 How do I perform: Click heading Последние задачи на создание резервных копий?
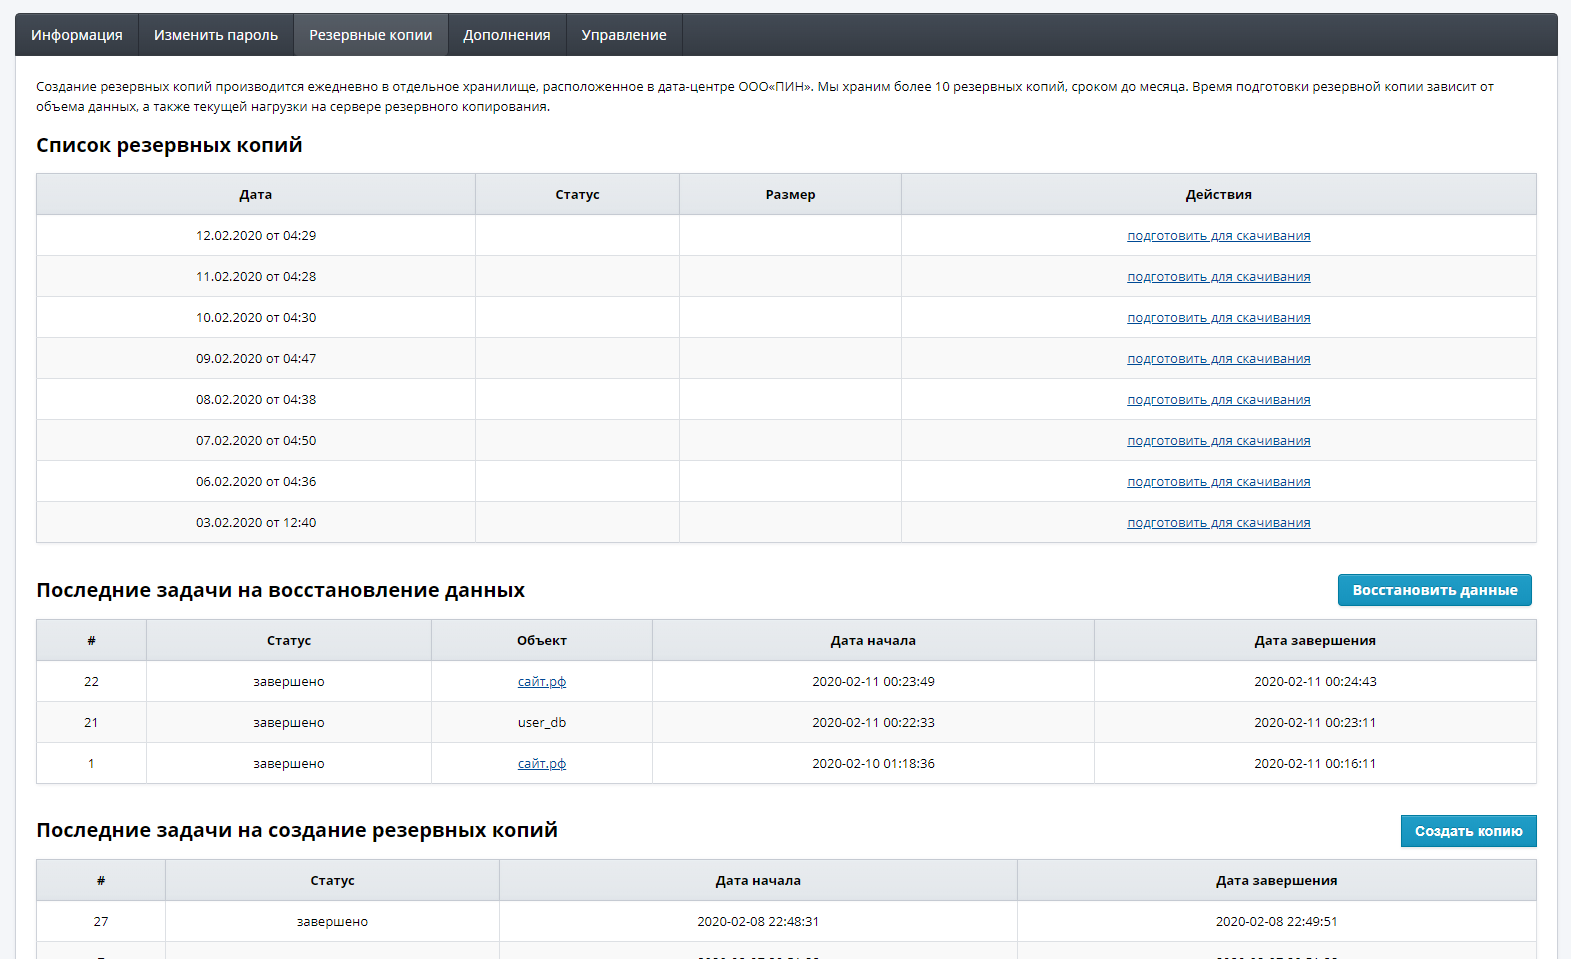coord(297,830)
